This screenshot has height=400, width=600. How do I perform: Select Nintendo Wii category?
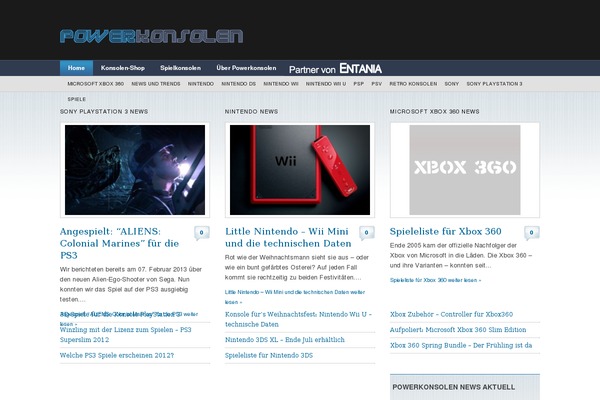click(280, 84)
